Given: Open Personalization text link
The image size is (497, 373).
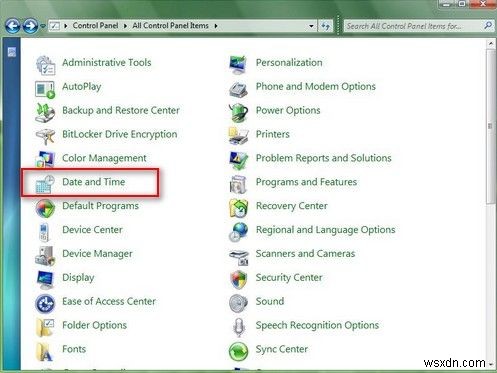Looking at the screenshot, I should (289, 63).
